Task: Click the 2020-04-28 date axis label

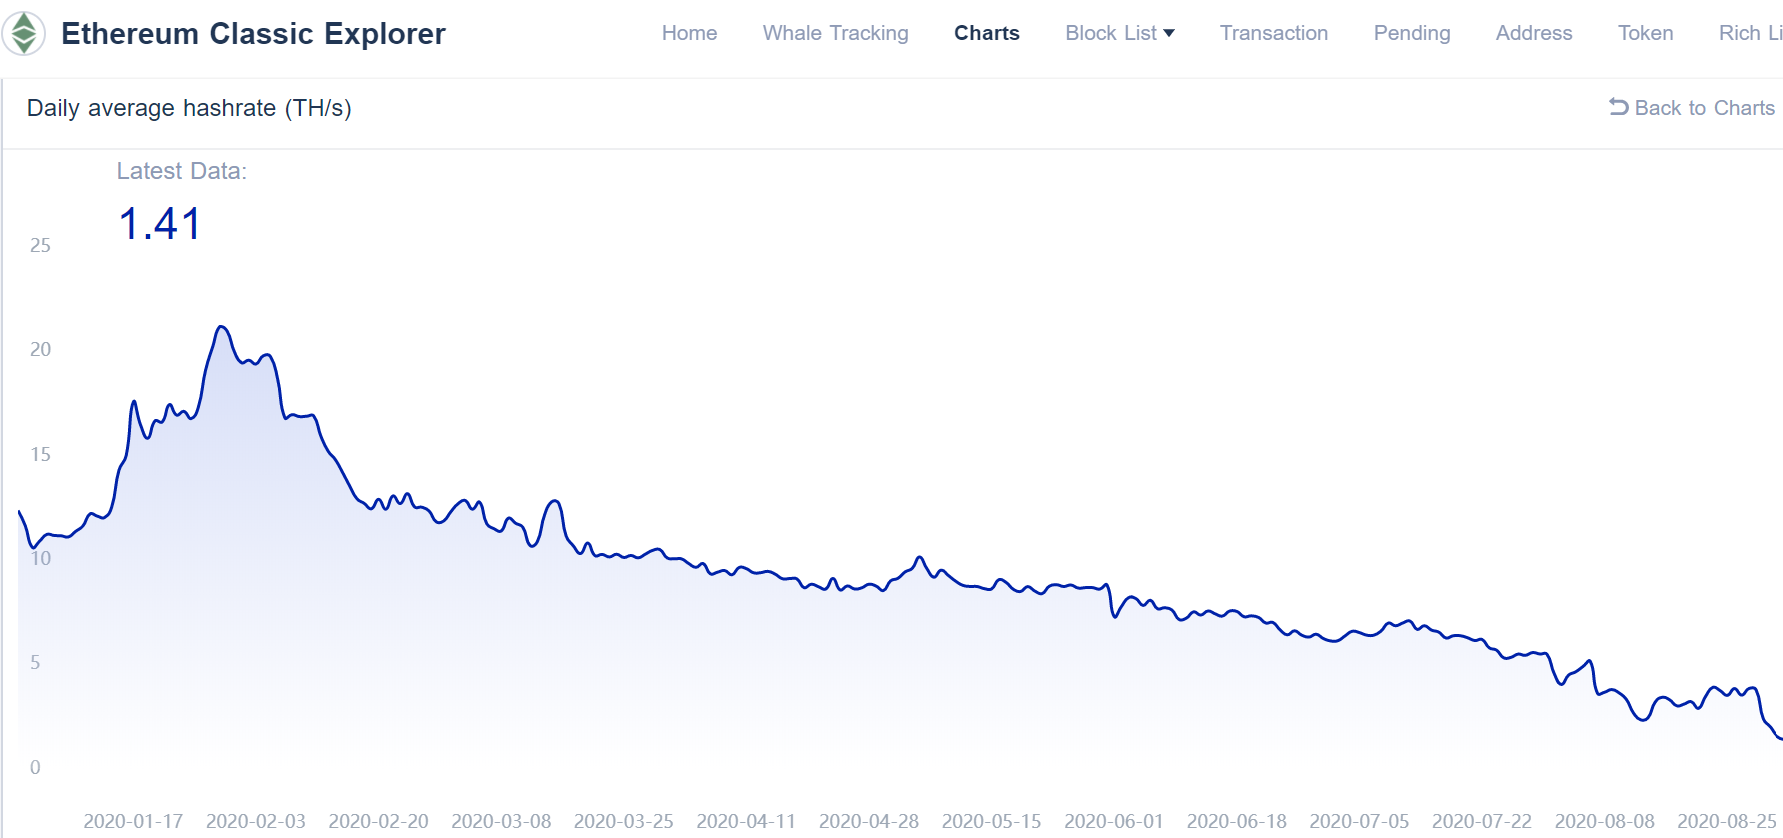Action: 869,821
